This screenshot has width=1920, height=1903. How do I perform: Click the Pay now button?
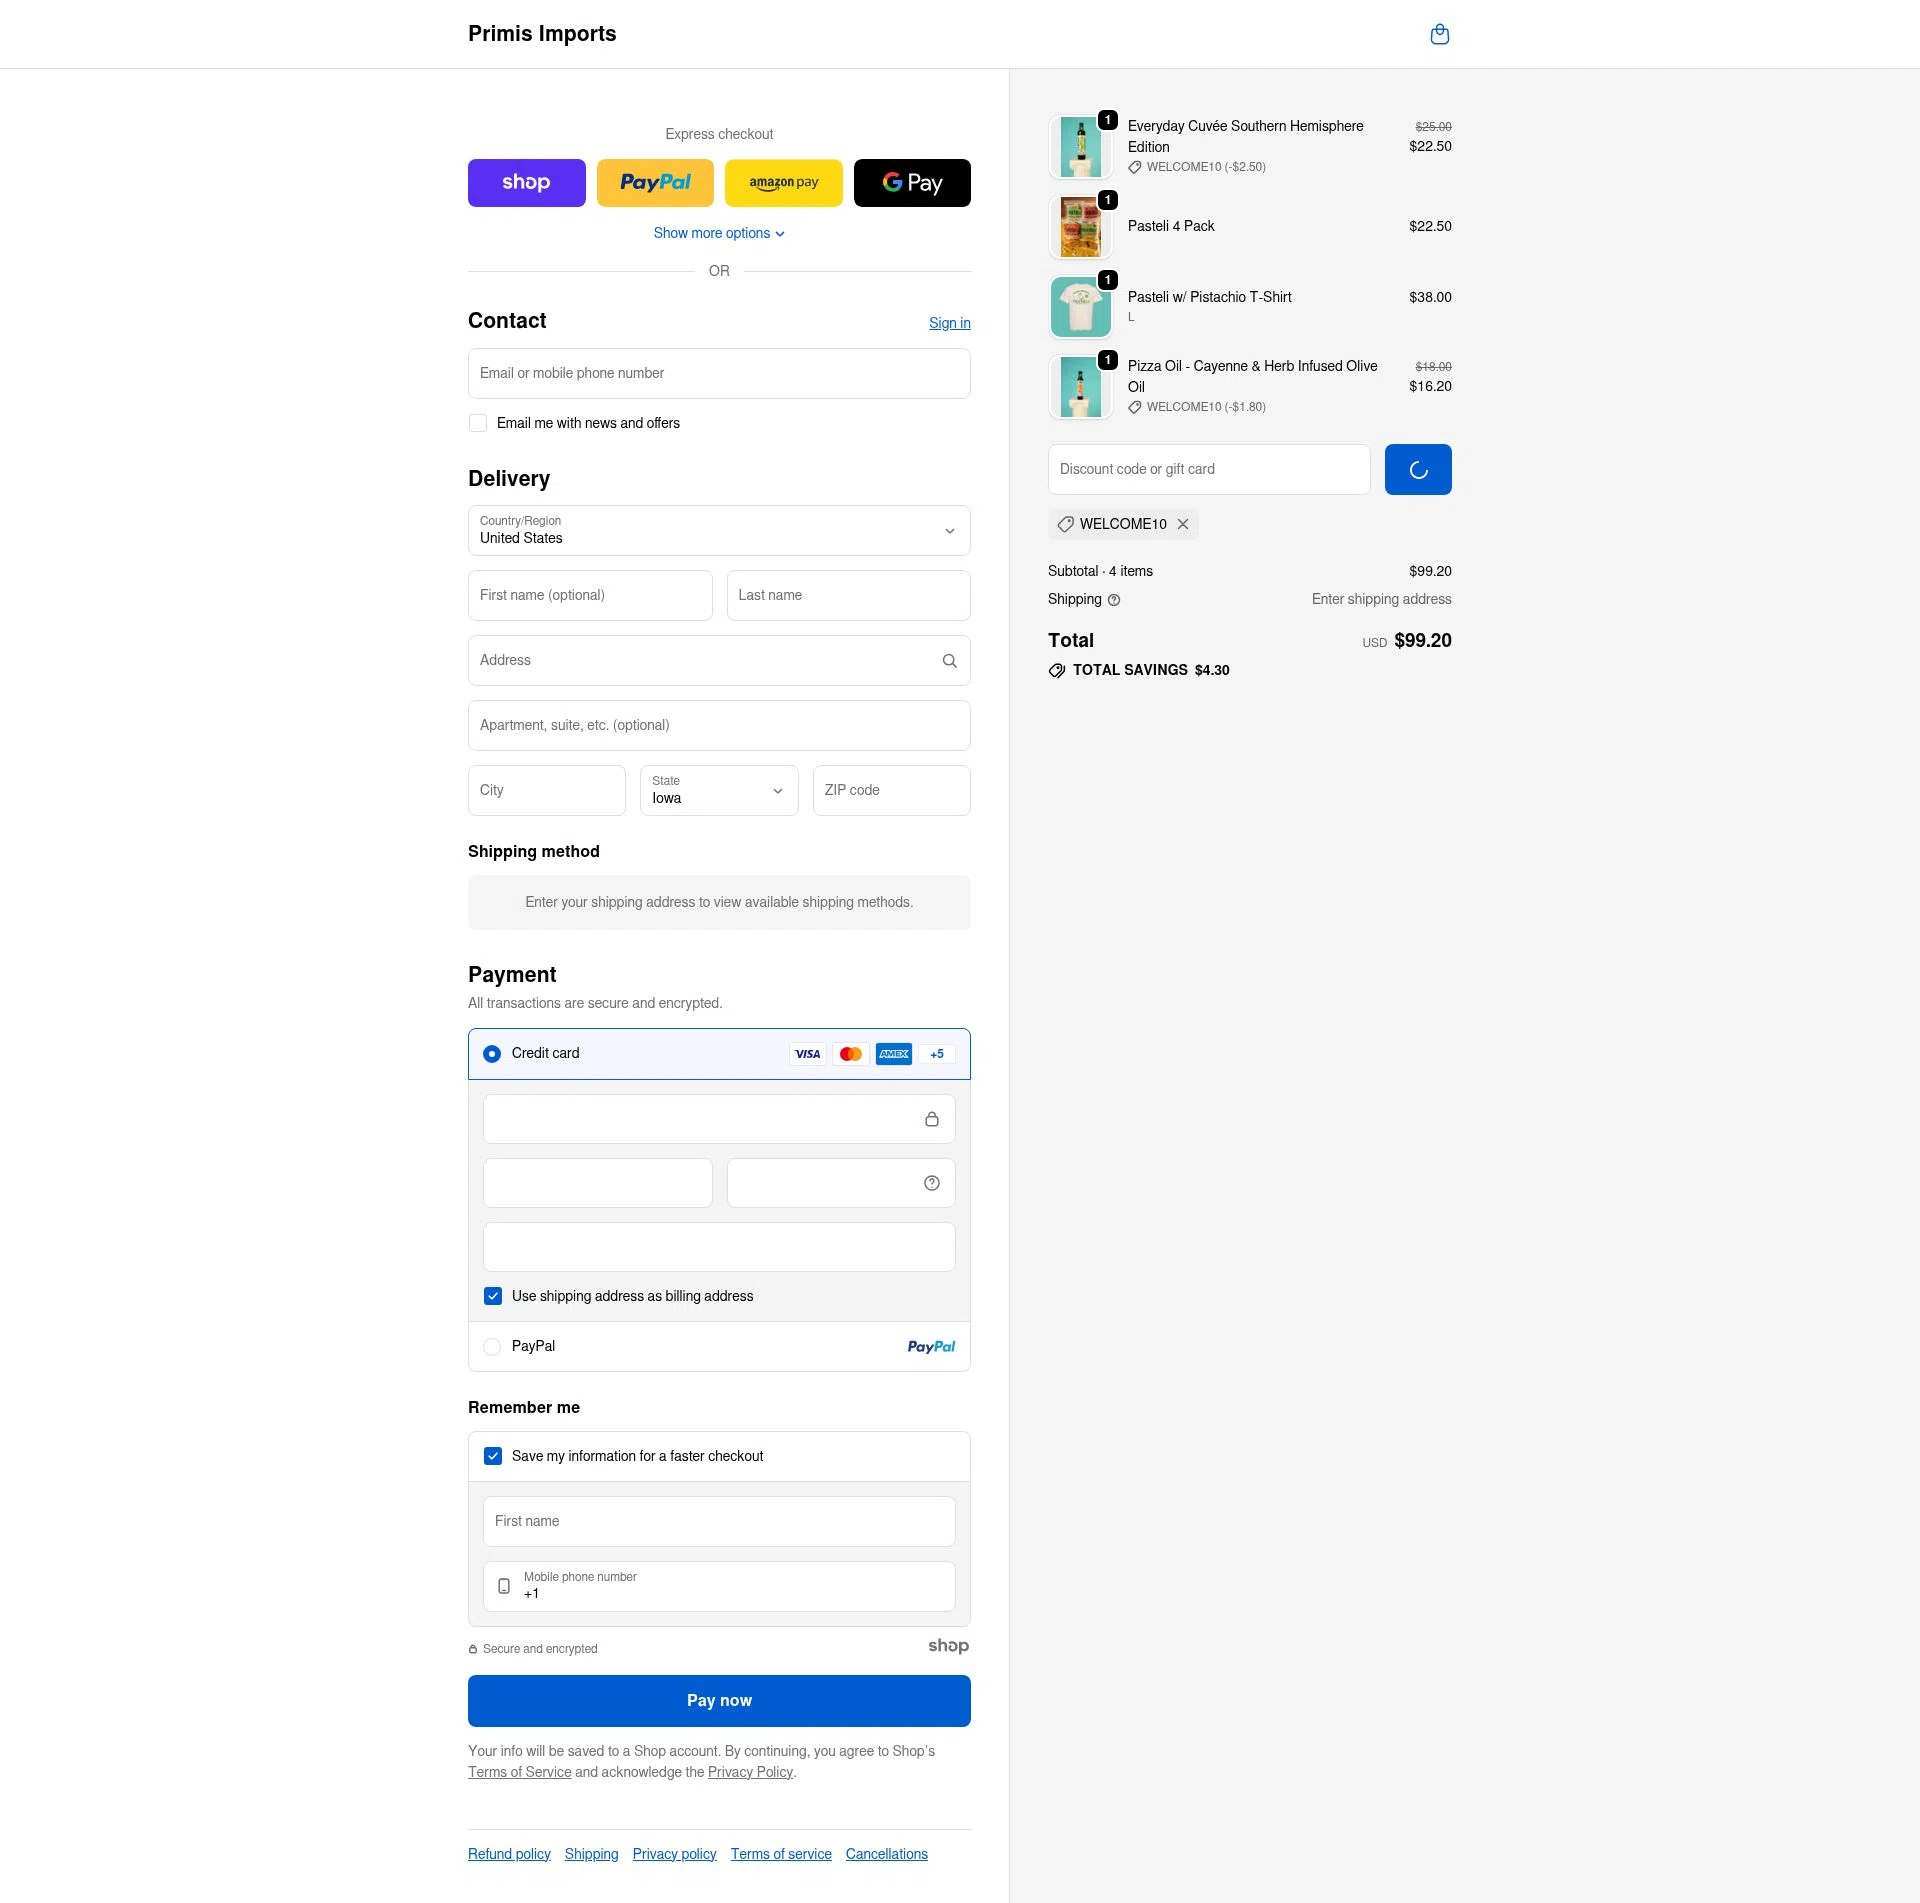(719, 1699)
